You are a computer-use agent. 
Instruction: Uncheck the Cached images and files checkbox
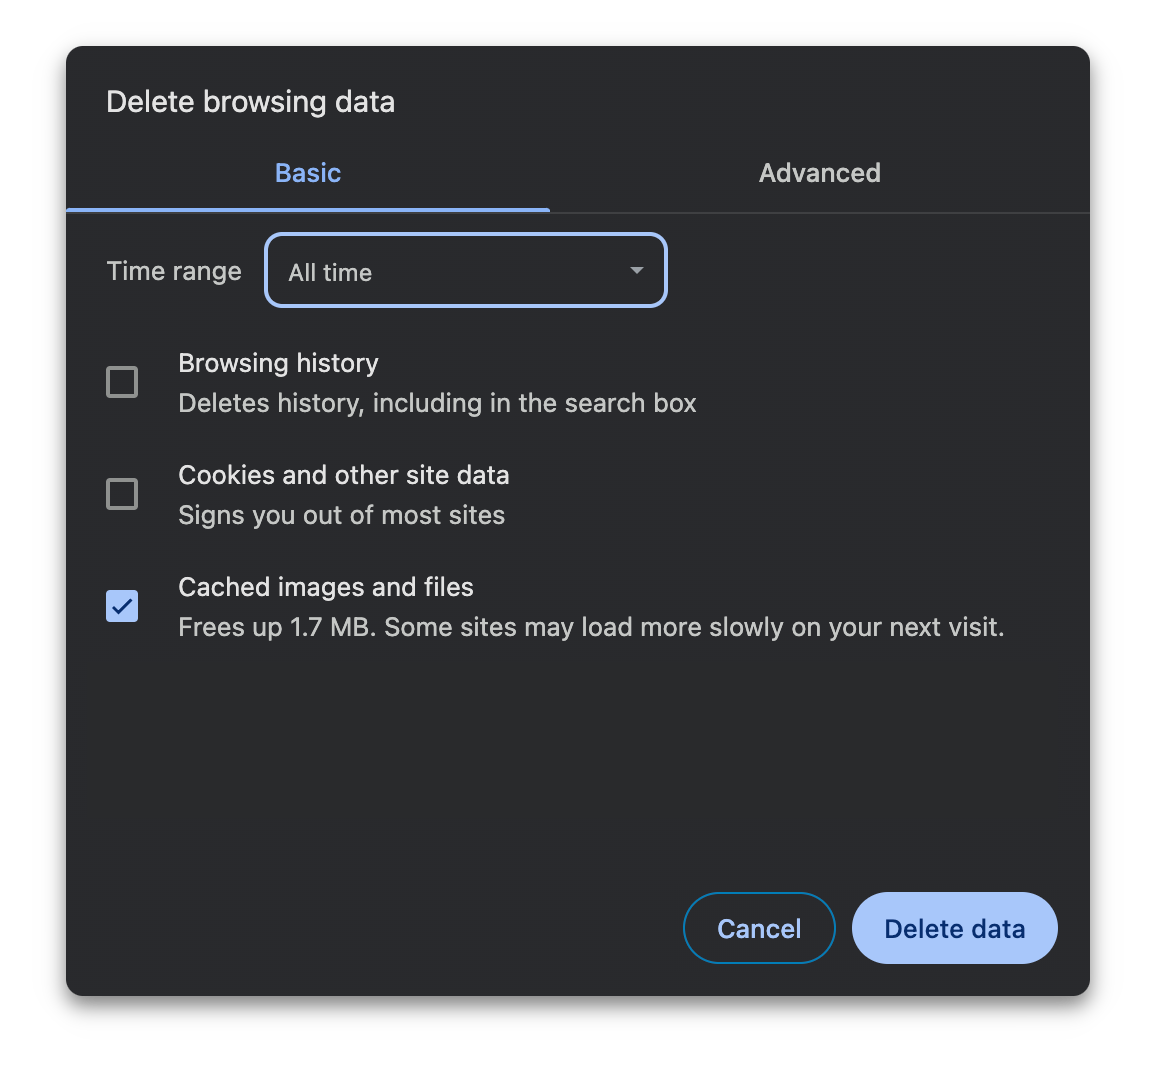pyautogui.click(x=122, y=606)
